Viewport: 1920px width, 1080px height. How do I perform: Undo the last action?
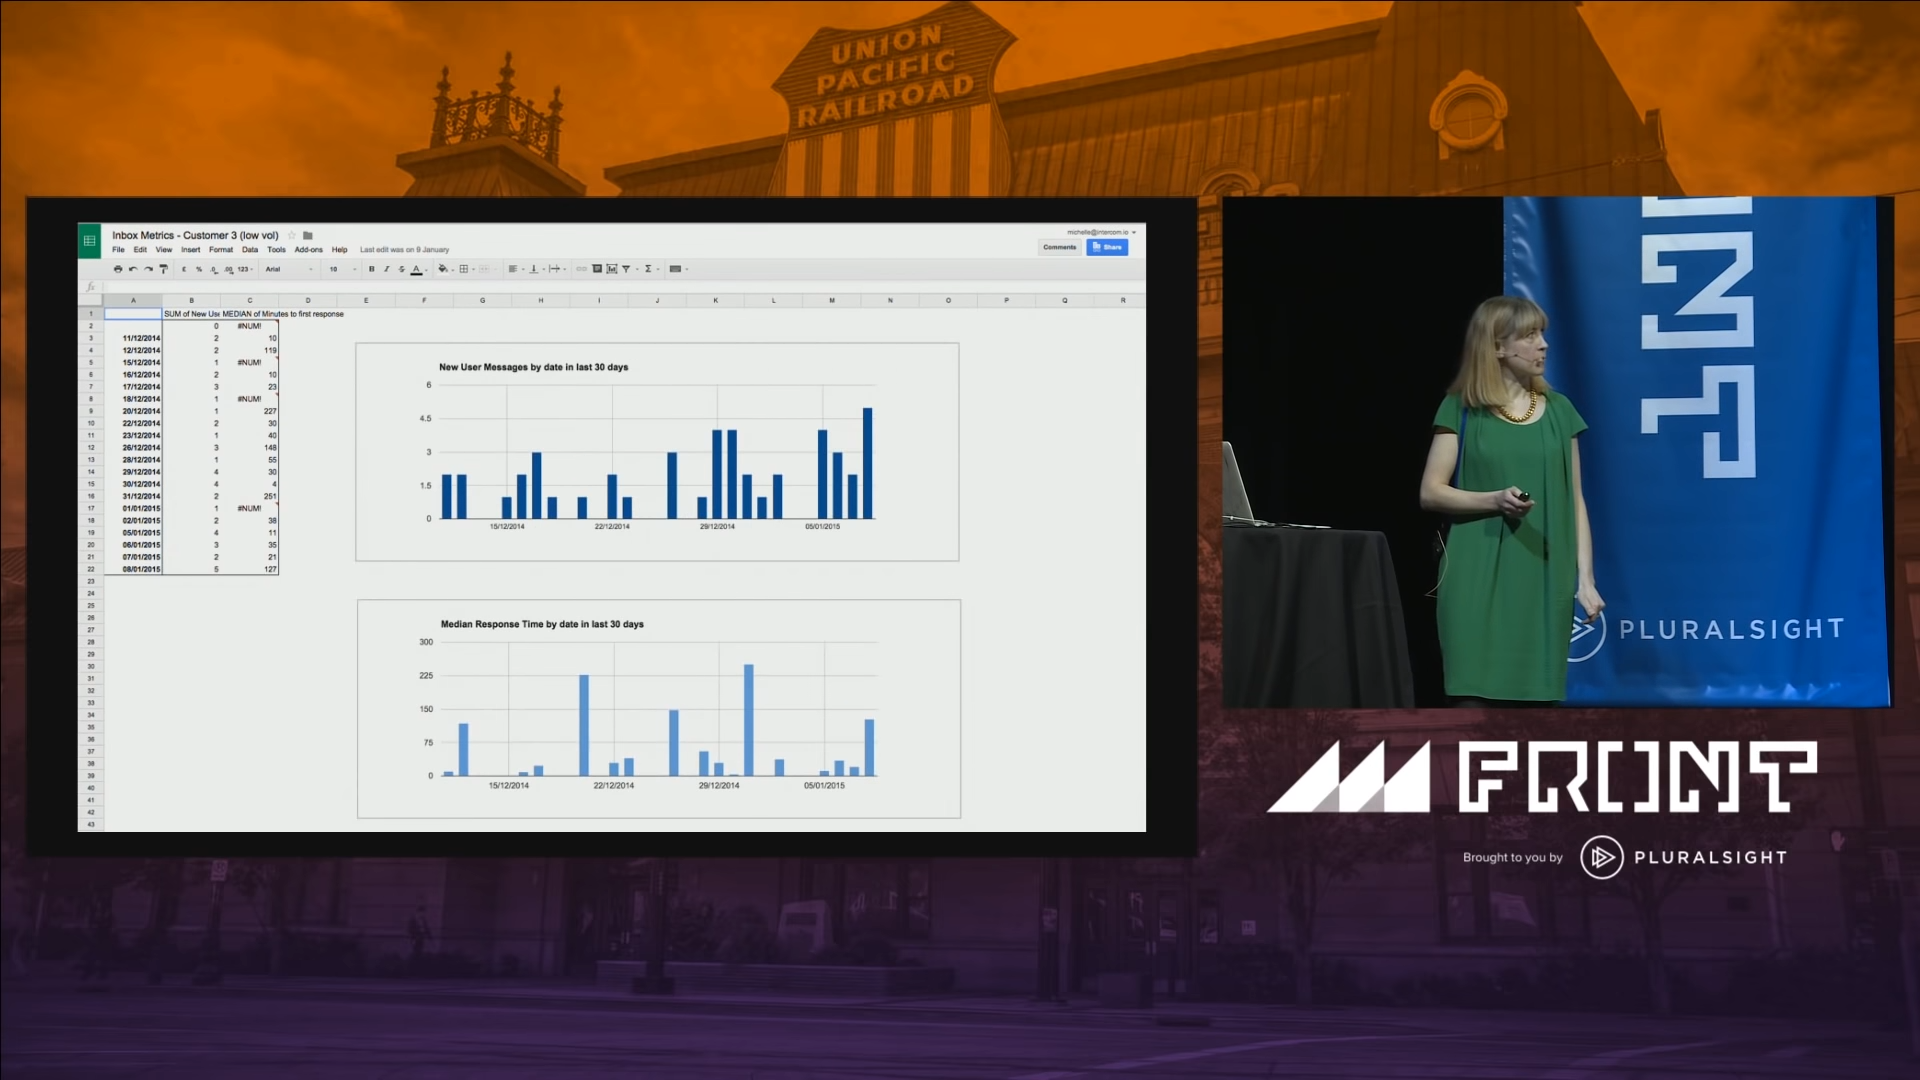coord(133,269)
